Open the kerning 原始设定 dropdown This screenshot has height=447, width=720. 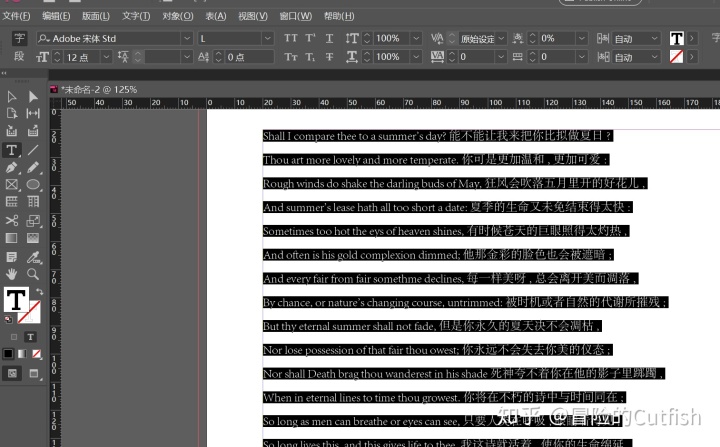pos(501,38)
